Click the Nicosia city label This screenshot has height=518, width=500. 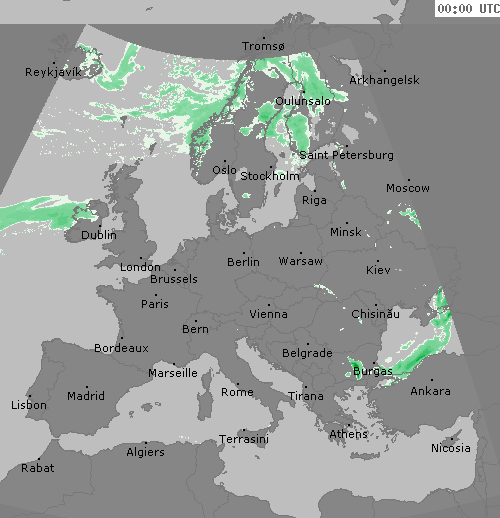coord(451,448)
